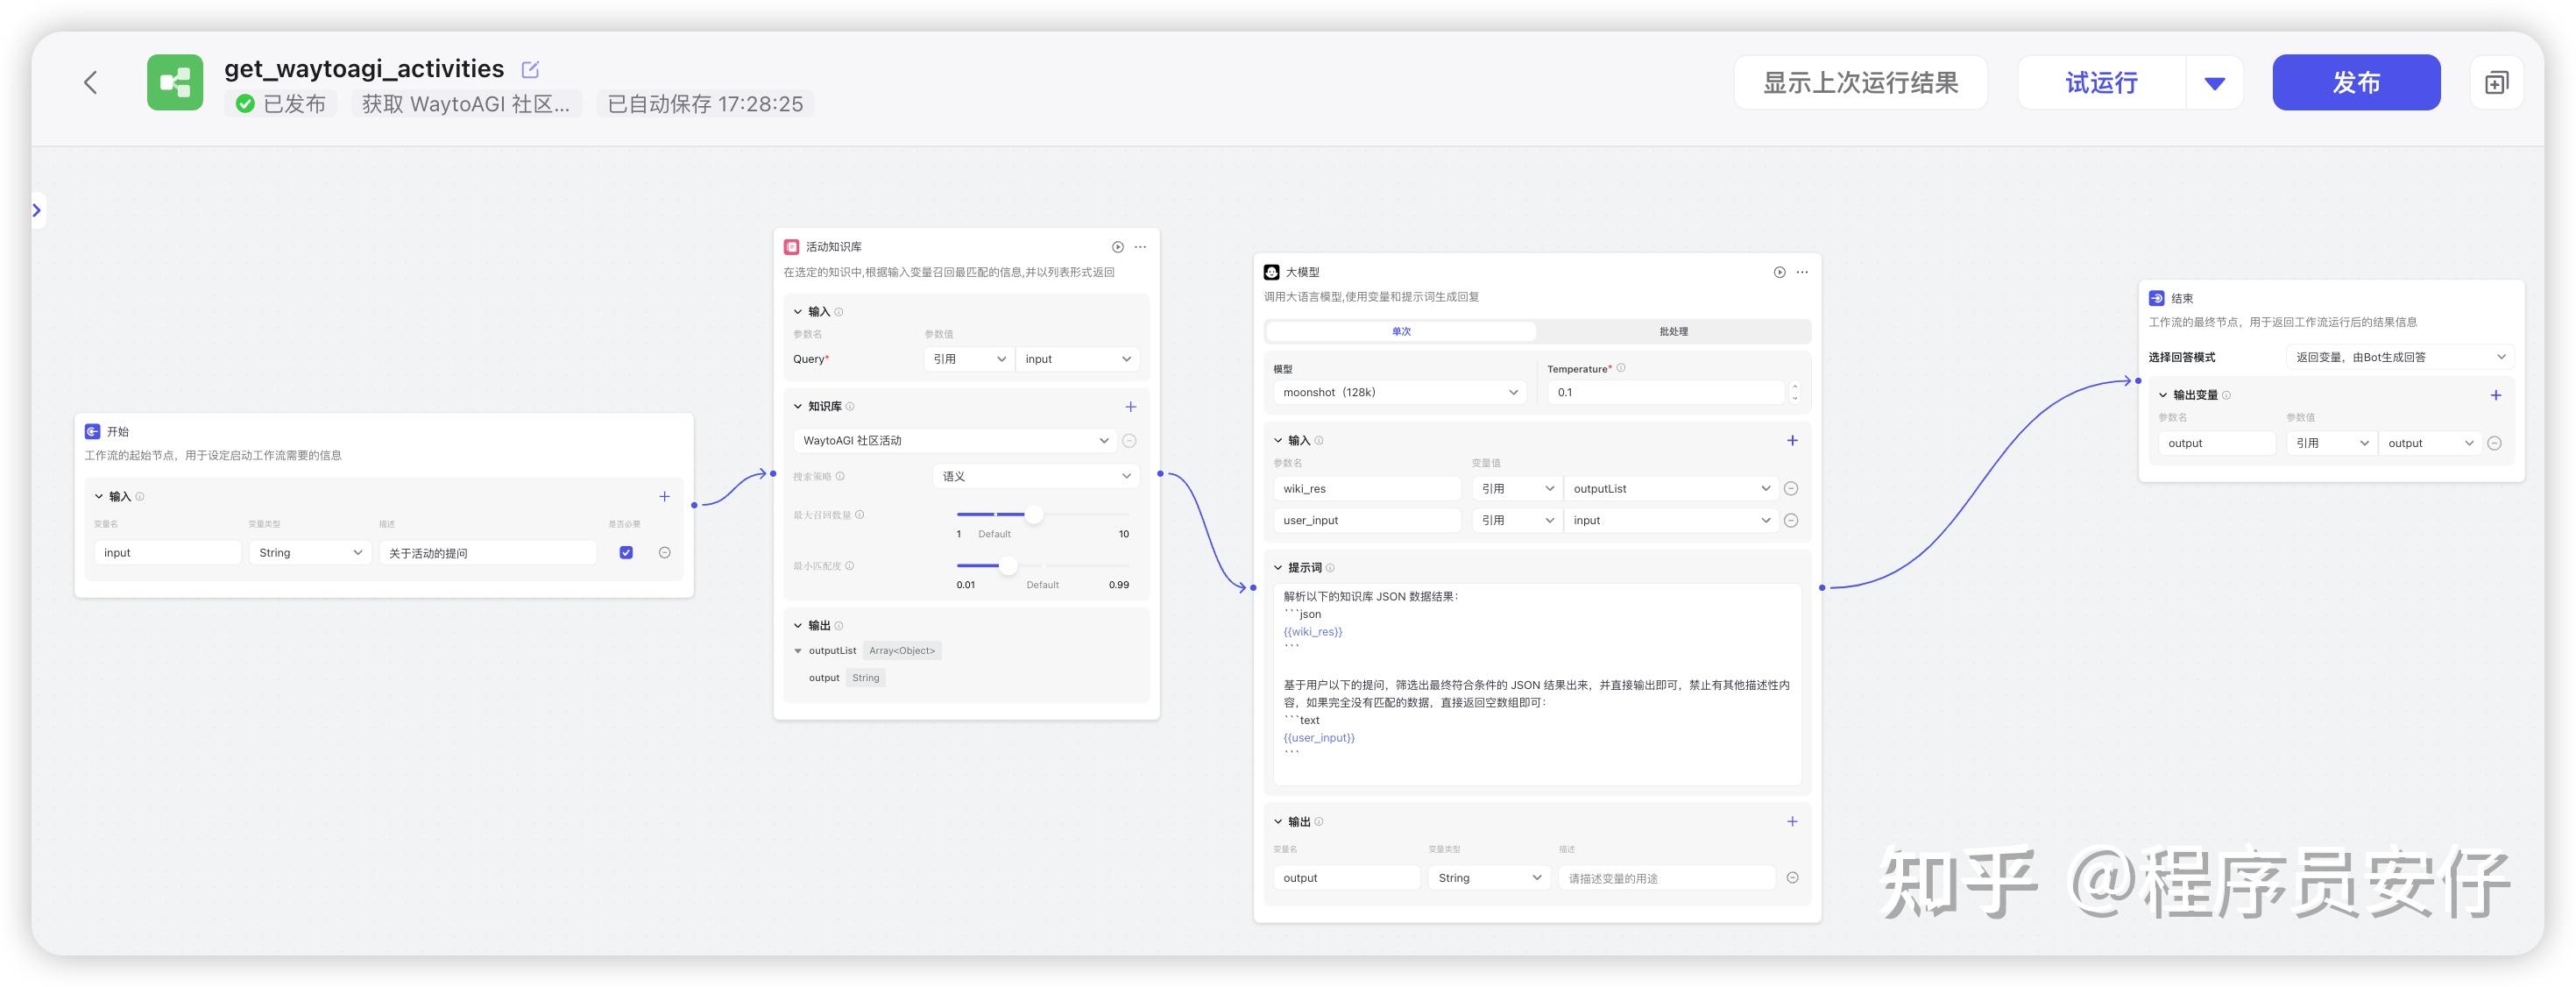The height and width of the screenshot is (987, 2576).
Task: Collapse the 提示词 section
Action: tap(1278, 568)
